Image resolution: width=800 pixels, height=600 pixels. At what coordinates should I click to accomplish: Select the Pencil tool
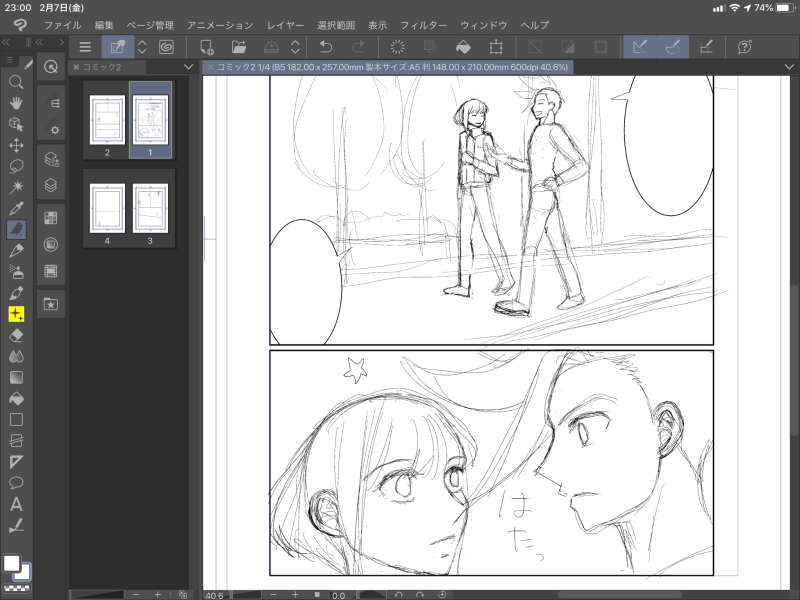[16, 251]
